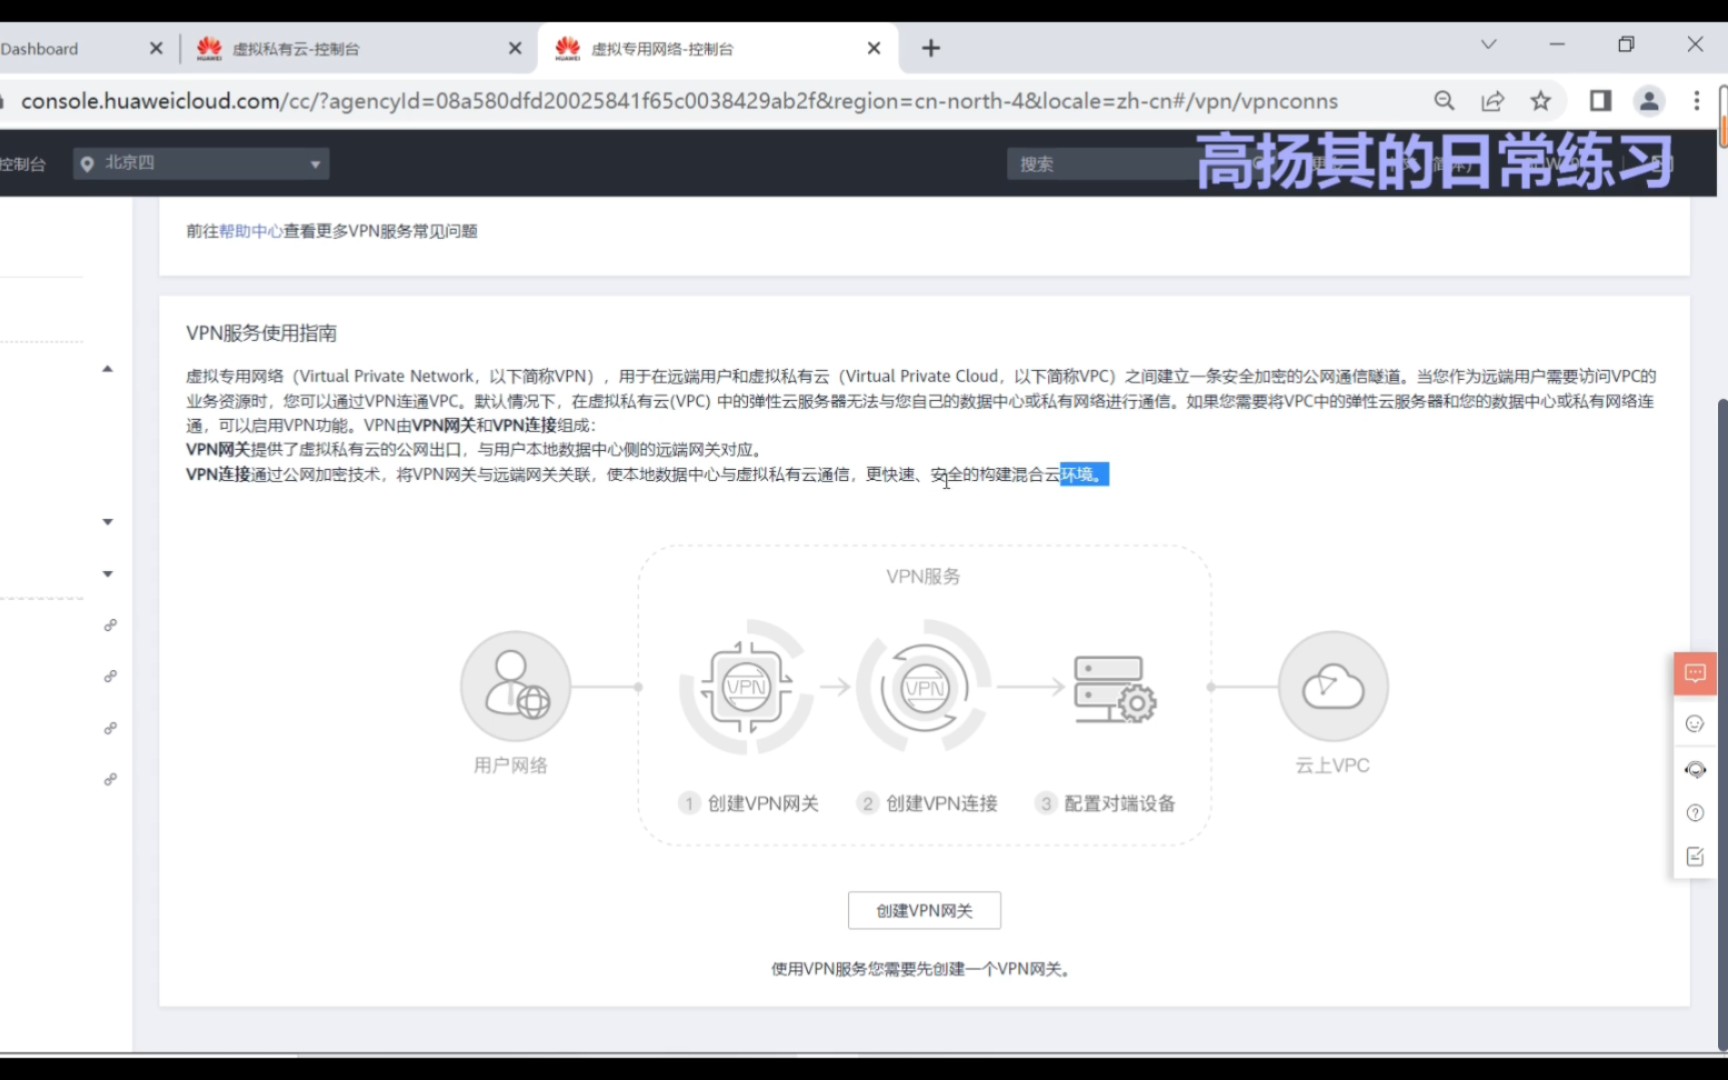Image resolution: width=1728 pixels, height=1080 pixels.
Task: Click the fourth sidebar external link icon
Action: (x=110, y=779)
